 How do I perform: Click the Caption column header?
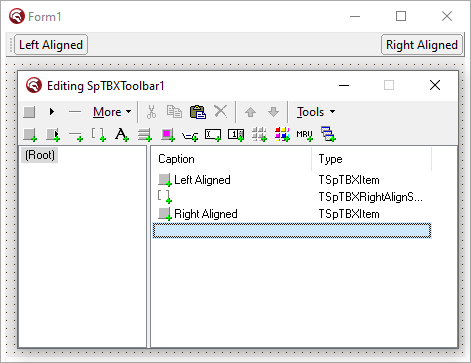[232, 159]
